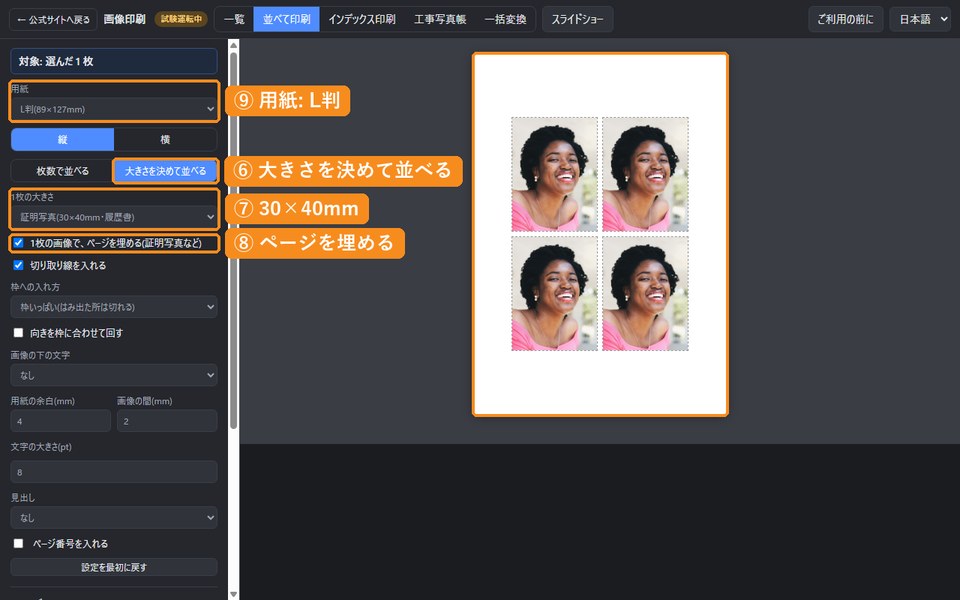
Task: Switch to インデックス印刷 tab
Action: (362, 20)
